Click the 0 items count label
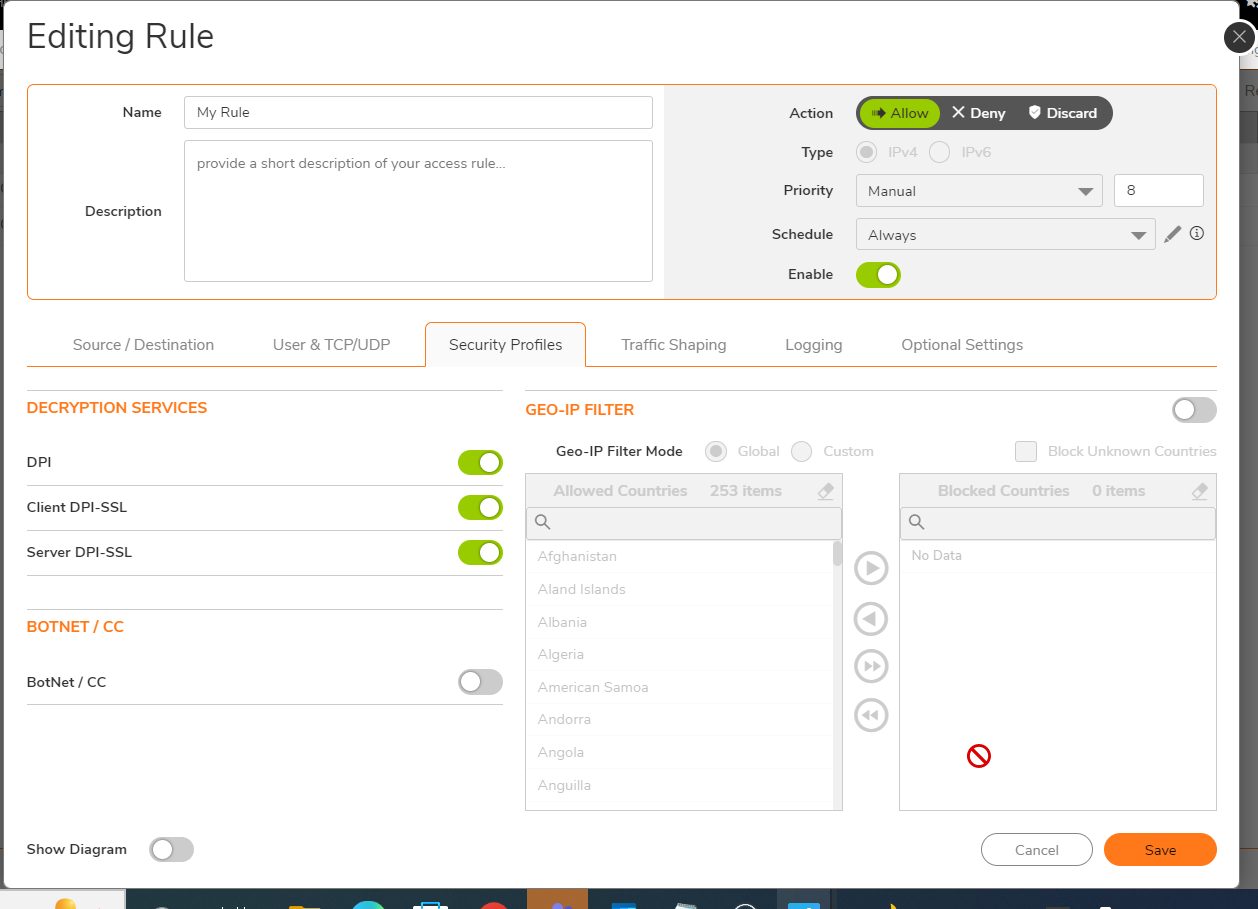 (1118, 491)
